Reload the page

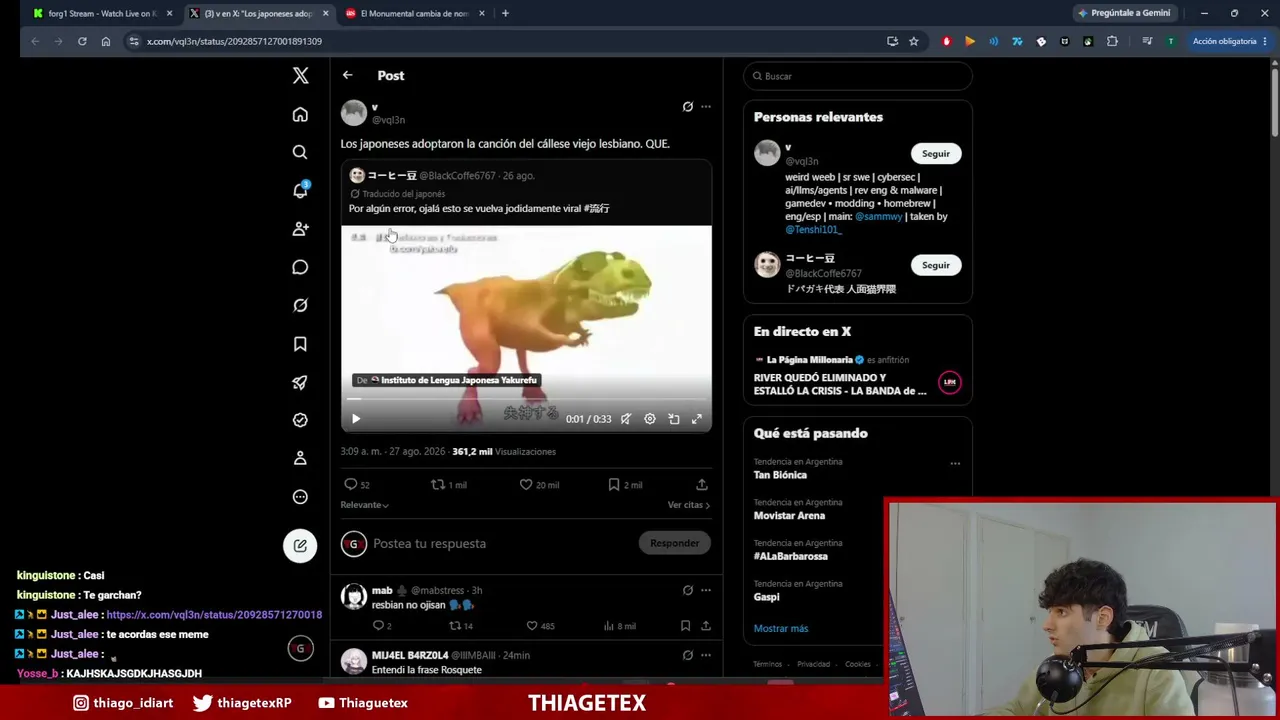pyautogui.click(x=82, y=41)
